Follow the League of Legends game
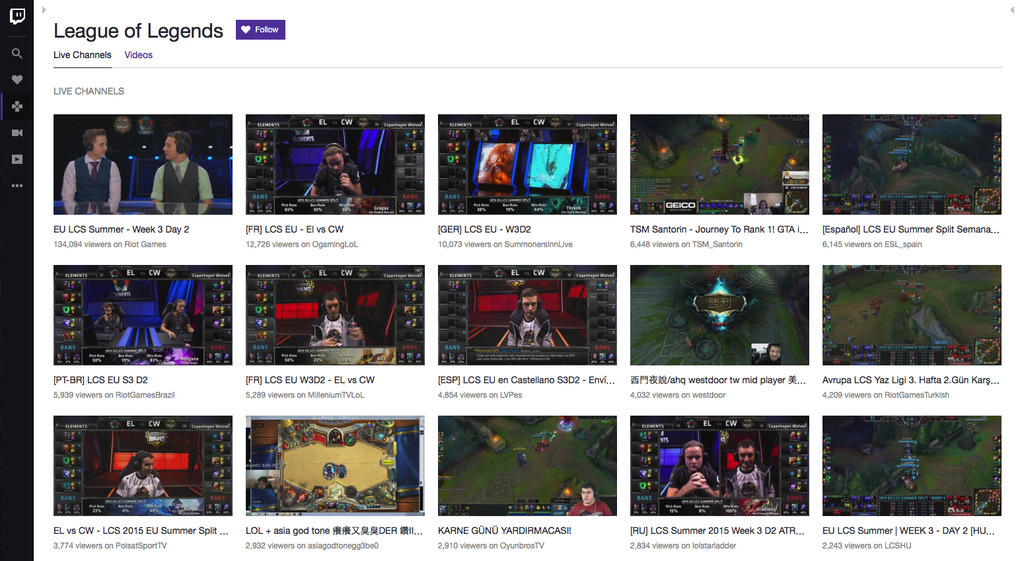Viewport: 1022px width, 561px height. coord(260,29)
